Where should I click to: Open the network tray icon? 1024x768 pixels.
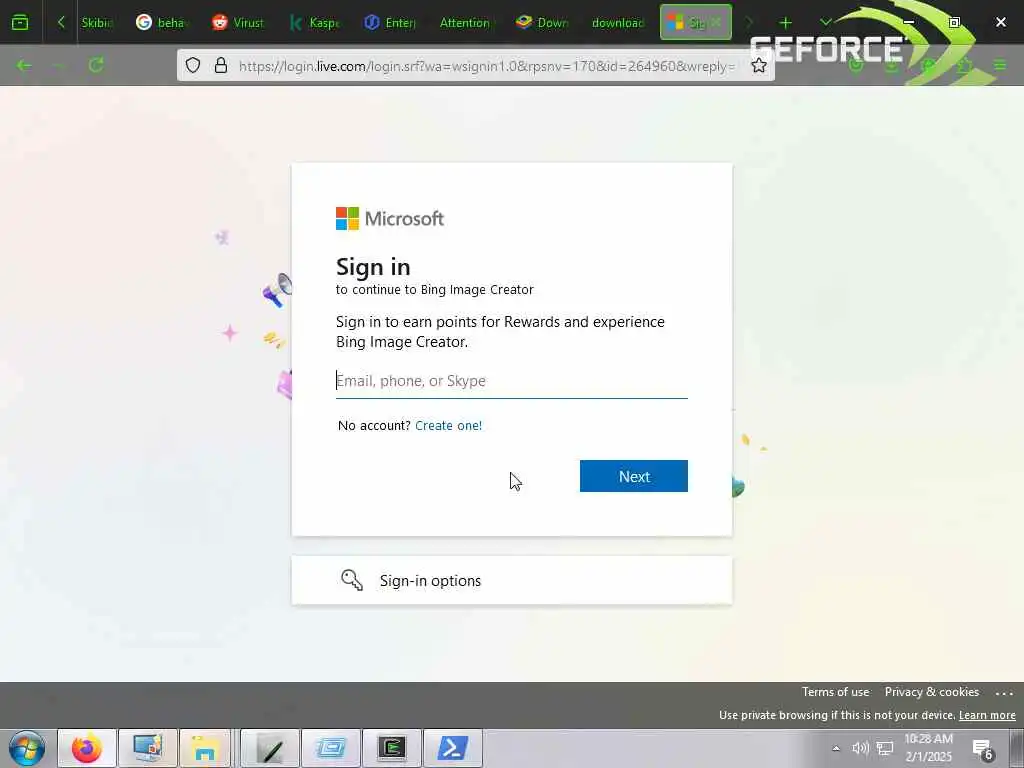coord(885,748)
